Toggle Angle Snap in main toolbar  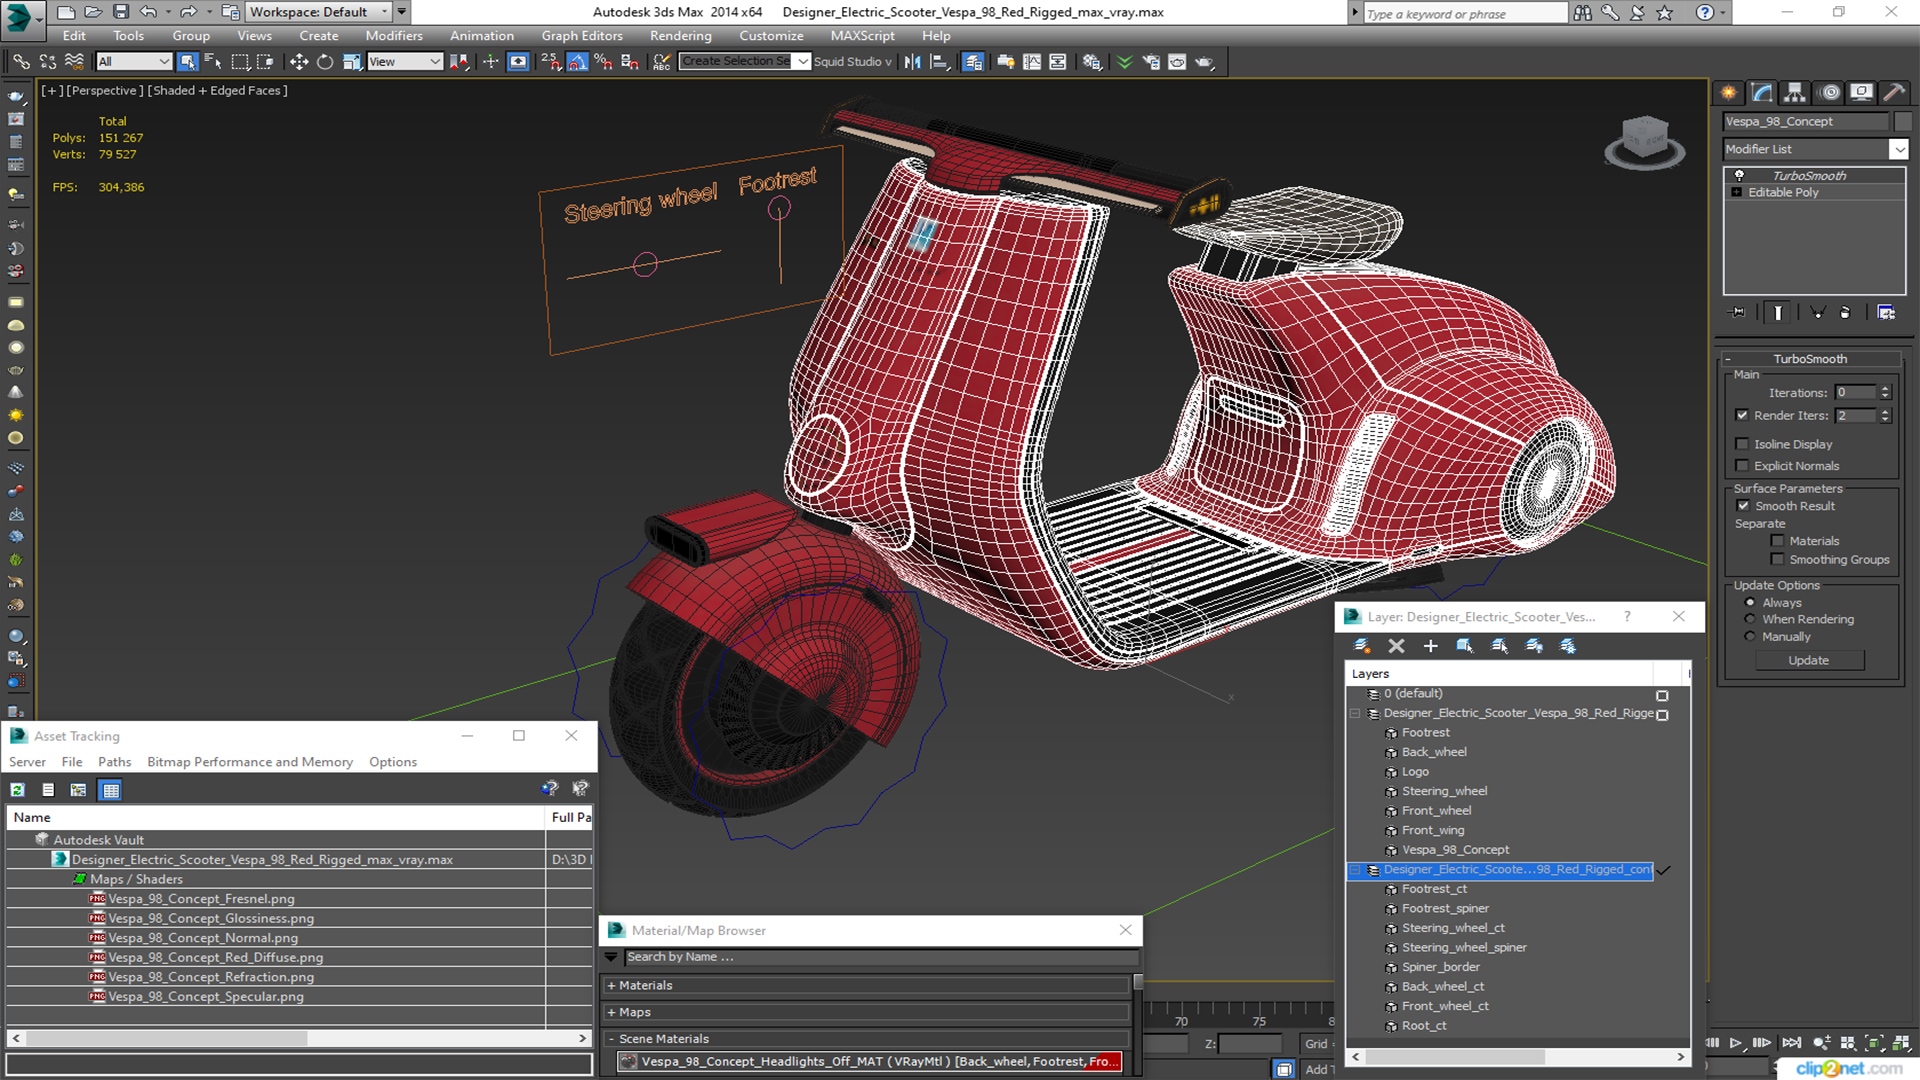(577, 62)
